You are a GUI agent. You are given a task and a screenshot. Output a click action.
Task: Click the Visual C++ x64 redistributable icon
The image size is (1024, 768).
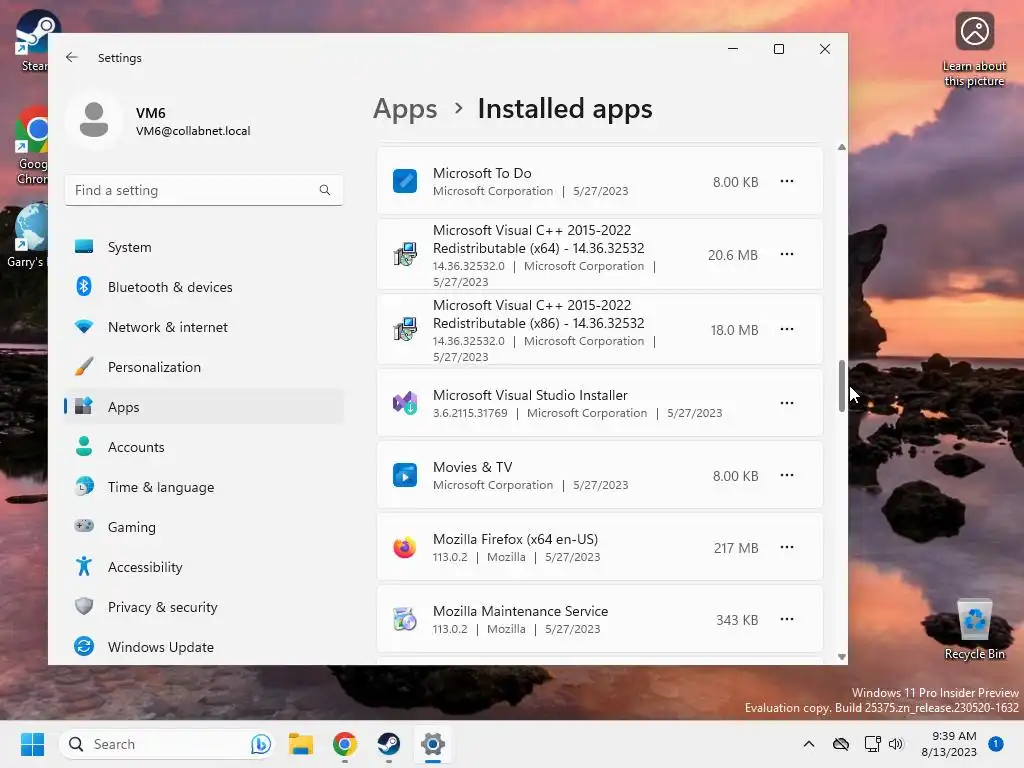coord(405,254)
